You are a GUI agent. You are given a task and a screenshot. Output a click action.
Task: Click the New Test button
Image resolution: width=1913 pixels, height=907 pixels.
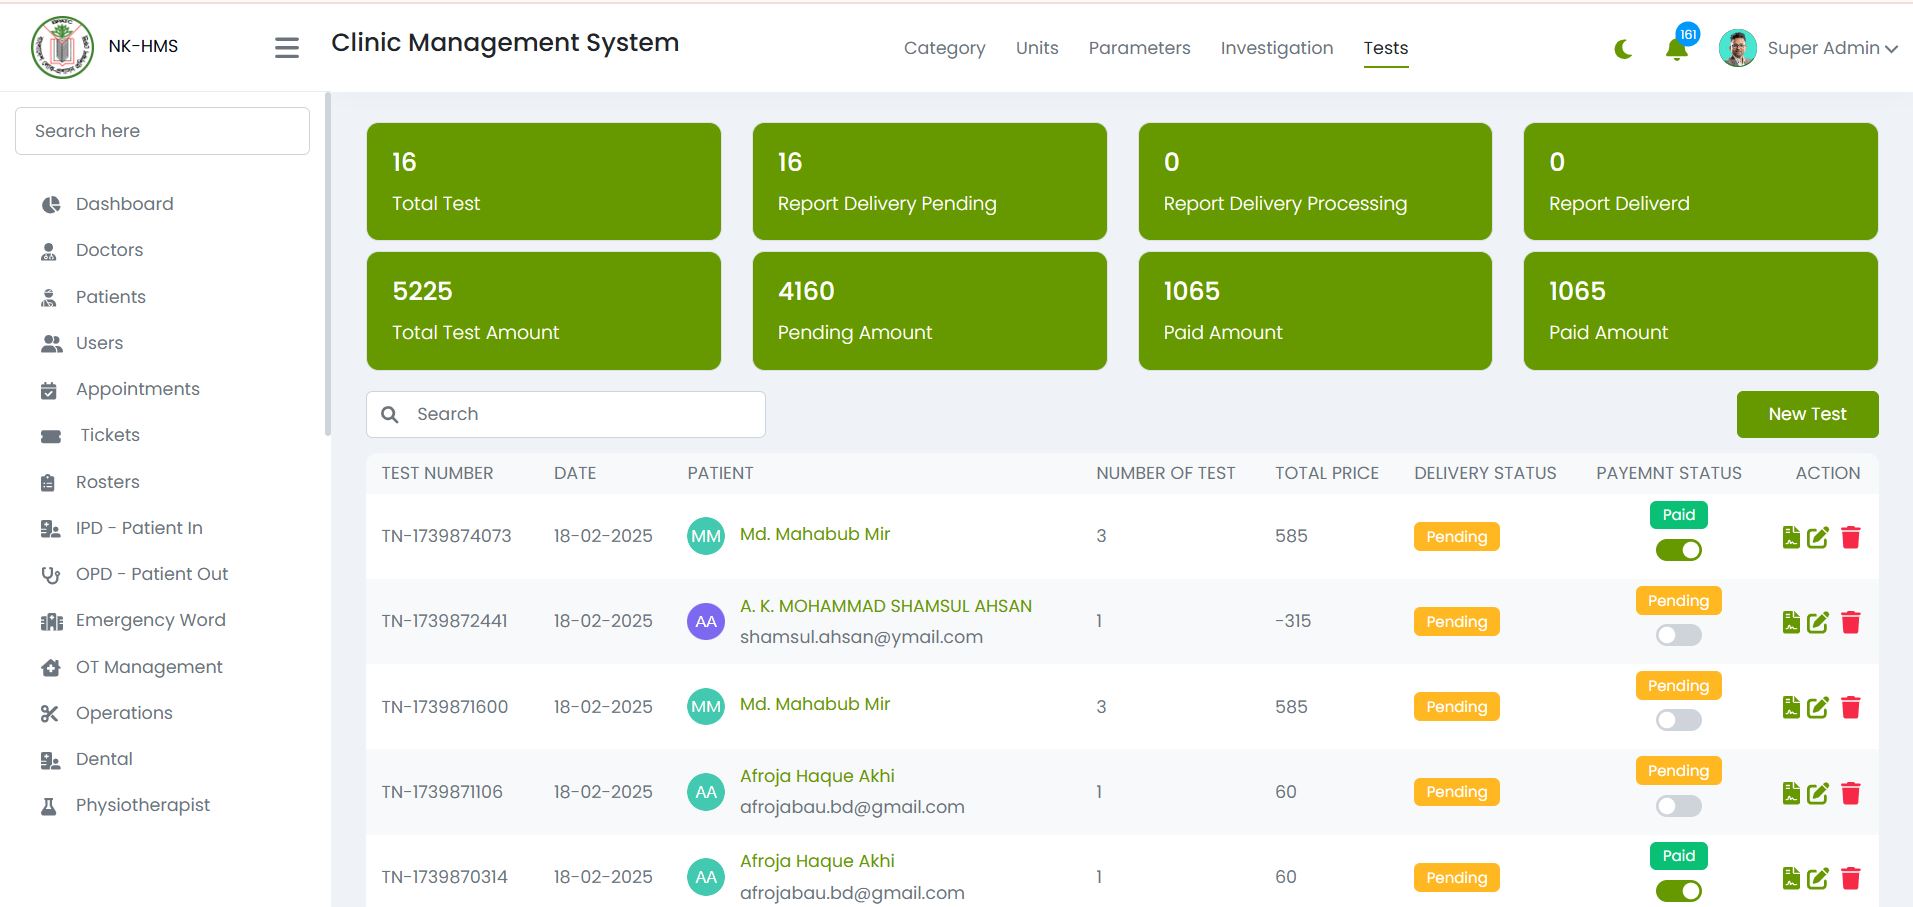click(1807, 414)
